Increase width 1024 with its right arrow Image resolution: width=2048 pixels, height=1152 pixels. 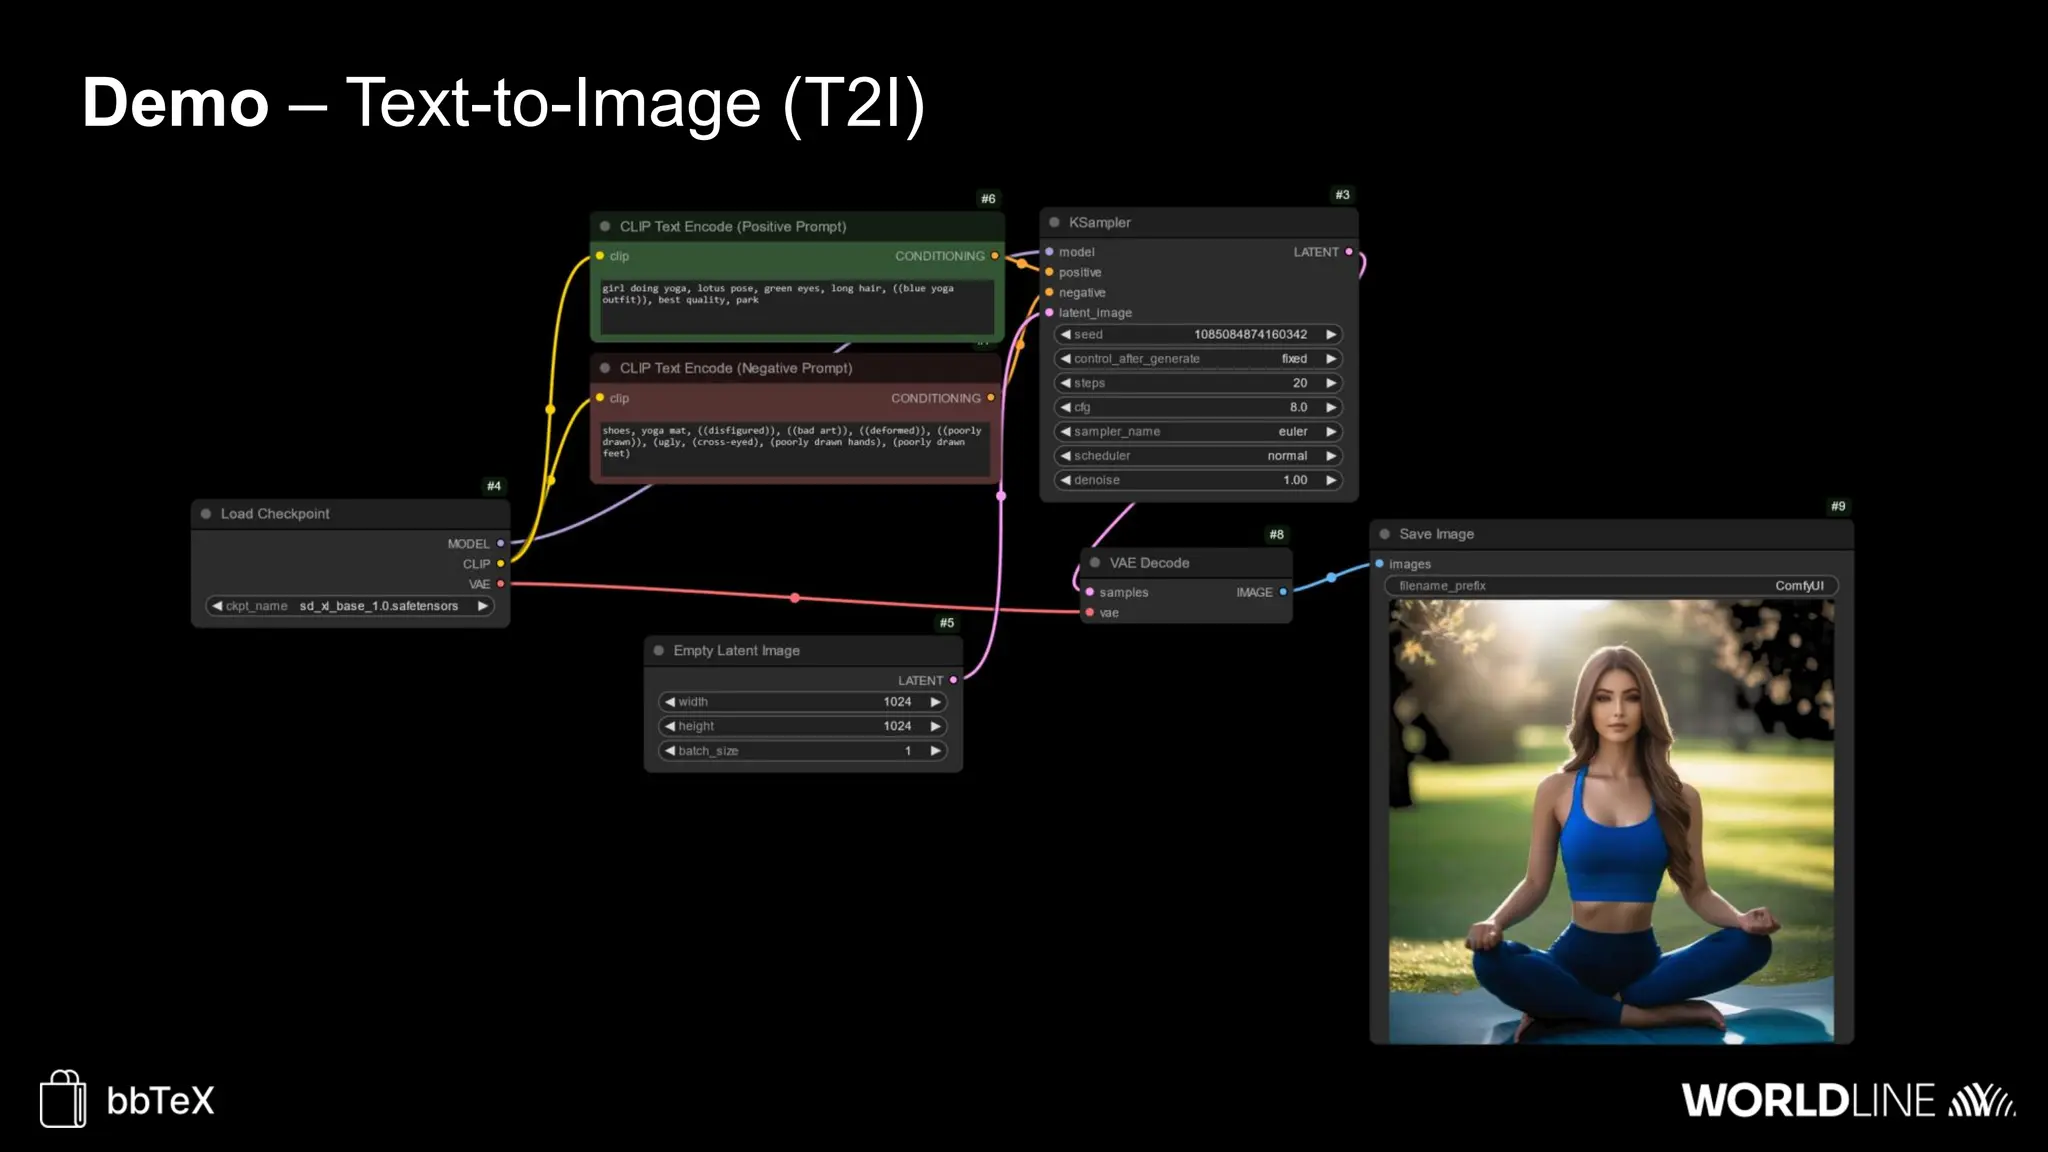tap(935, 702)
